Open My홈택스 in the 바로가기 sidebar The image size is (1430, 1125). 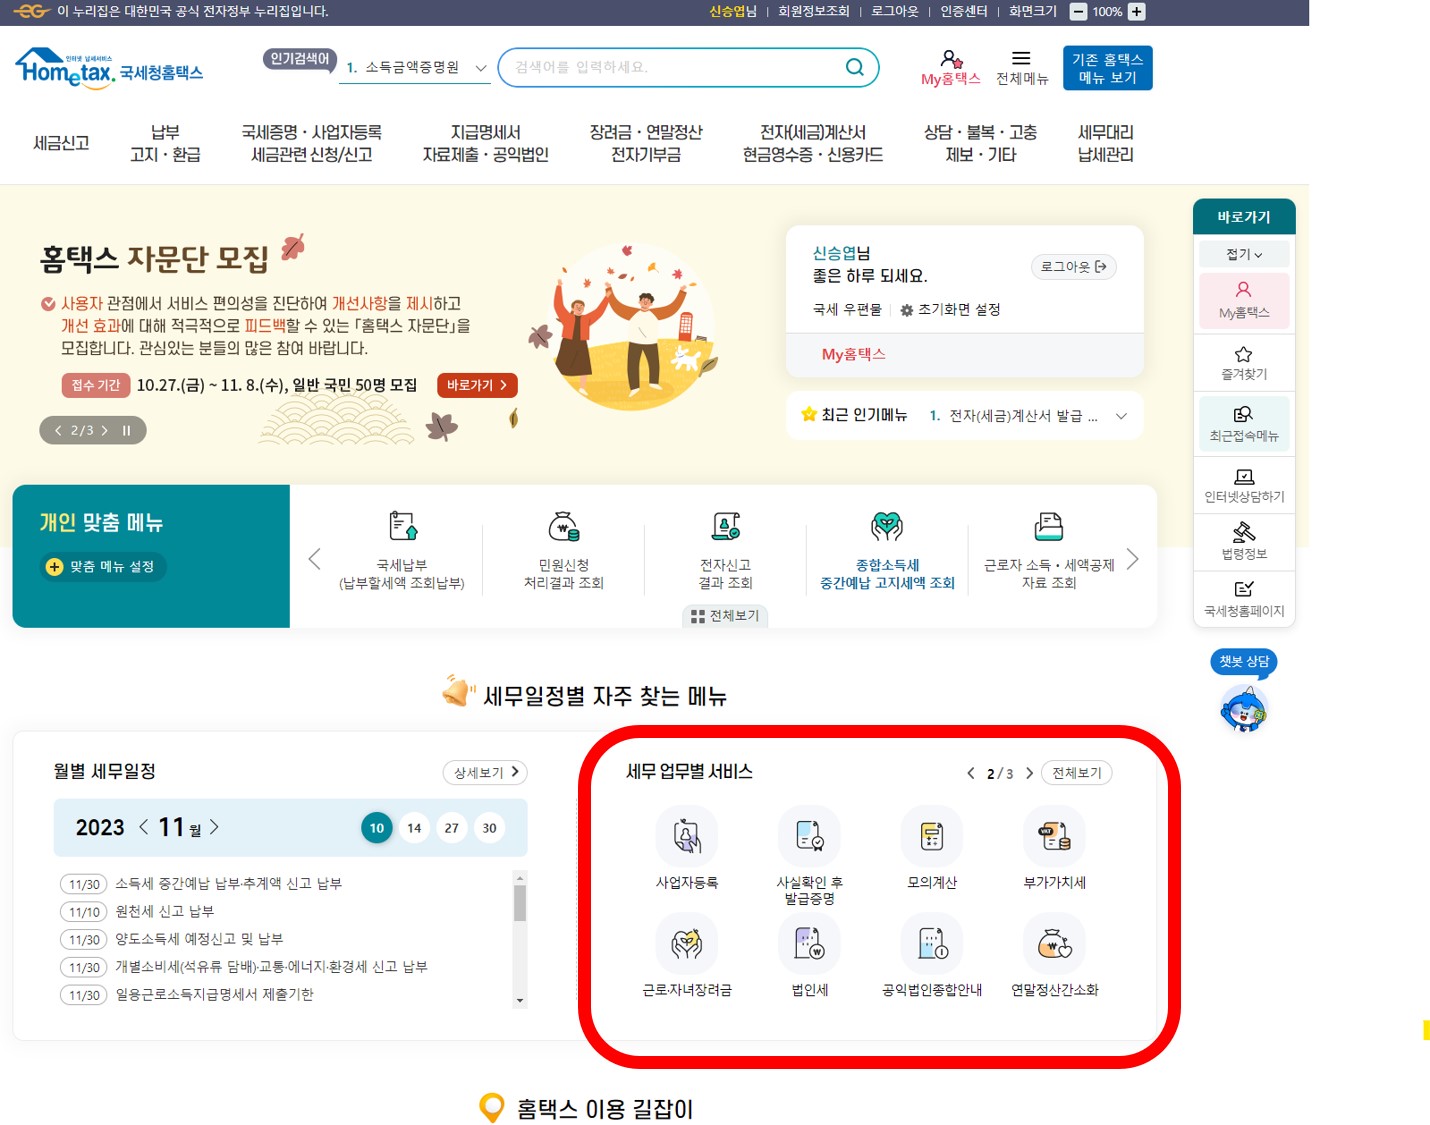coord(1244,300)
